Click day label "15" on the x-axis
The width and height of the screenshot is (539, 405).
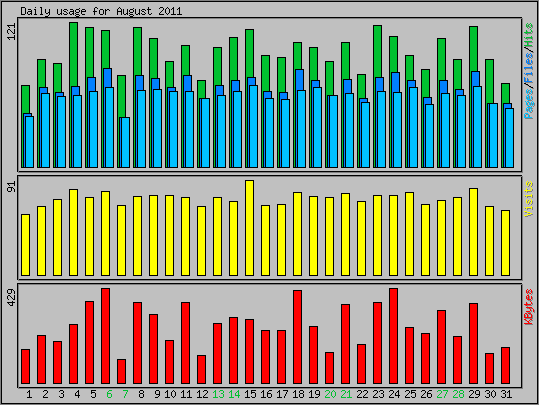tap(250, 394)
